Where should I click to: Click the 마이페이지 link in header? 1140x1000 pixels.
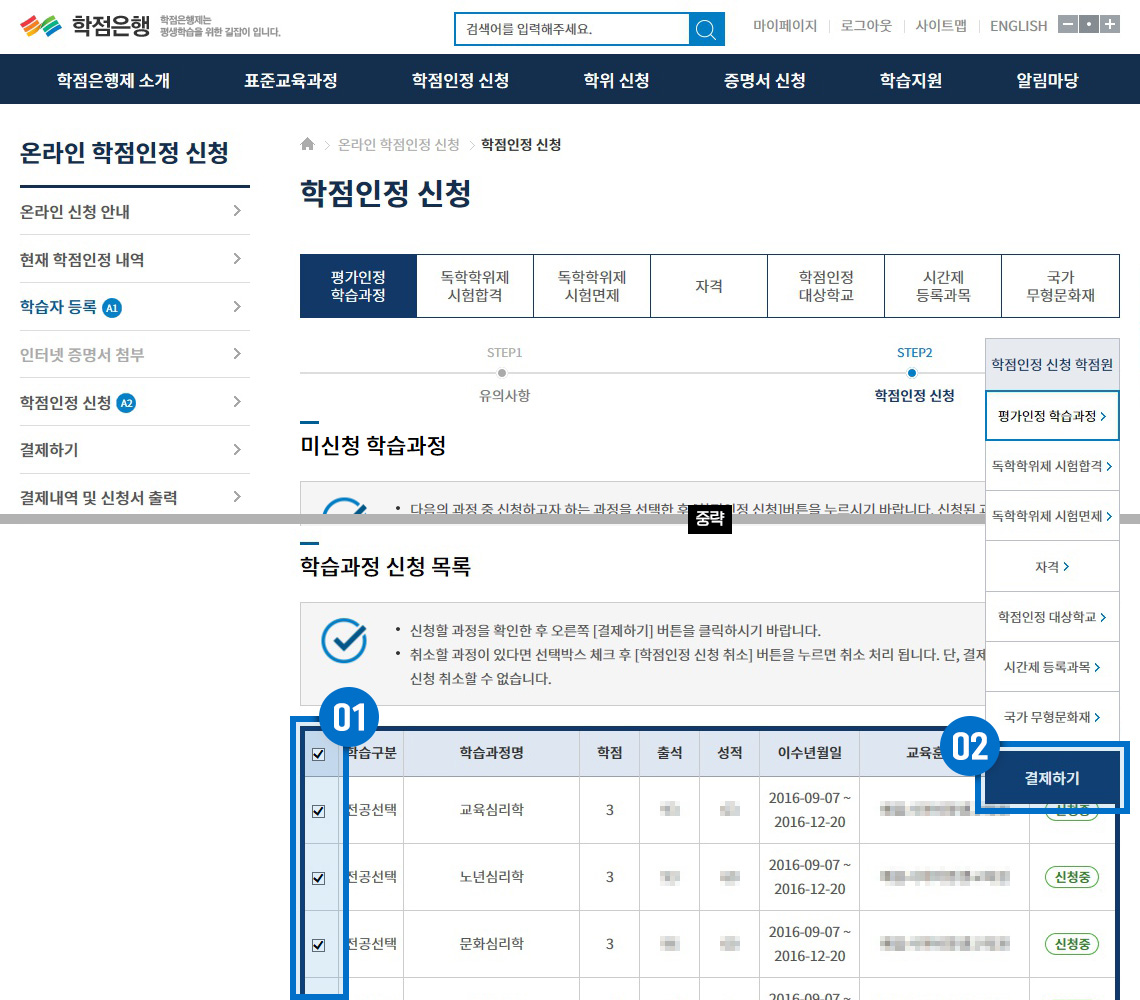(784, 26)
